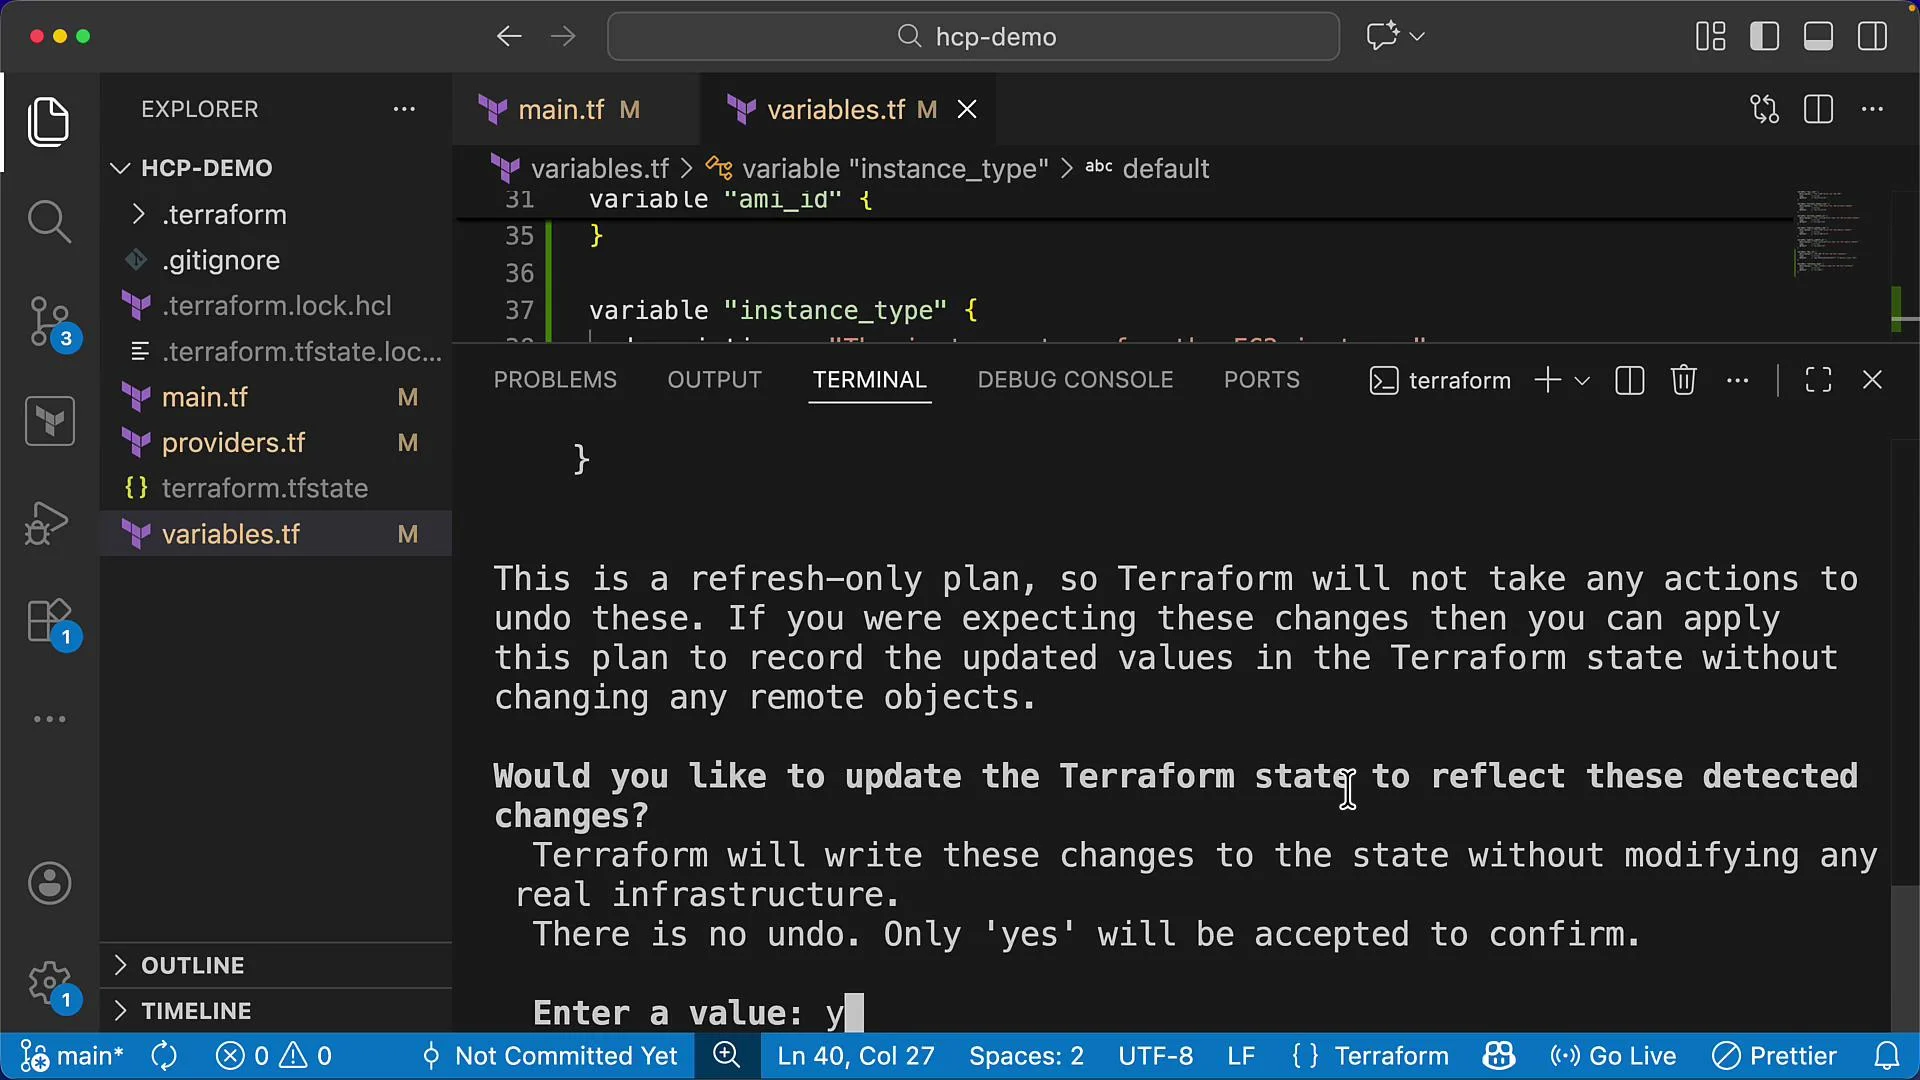Open the Explorer view in activity bar
This screenshot has width=1920, height=1080.
click(49, 122)
